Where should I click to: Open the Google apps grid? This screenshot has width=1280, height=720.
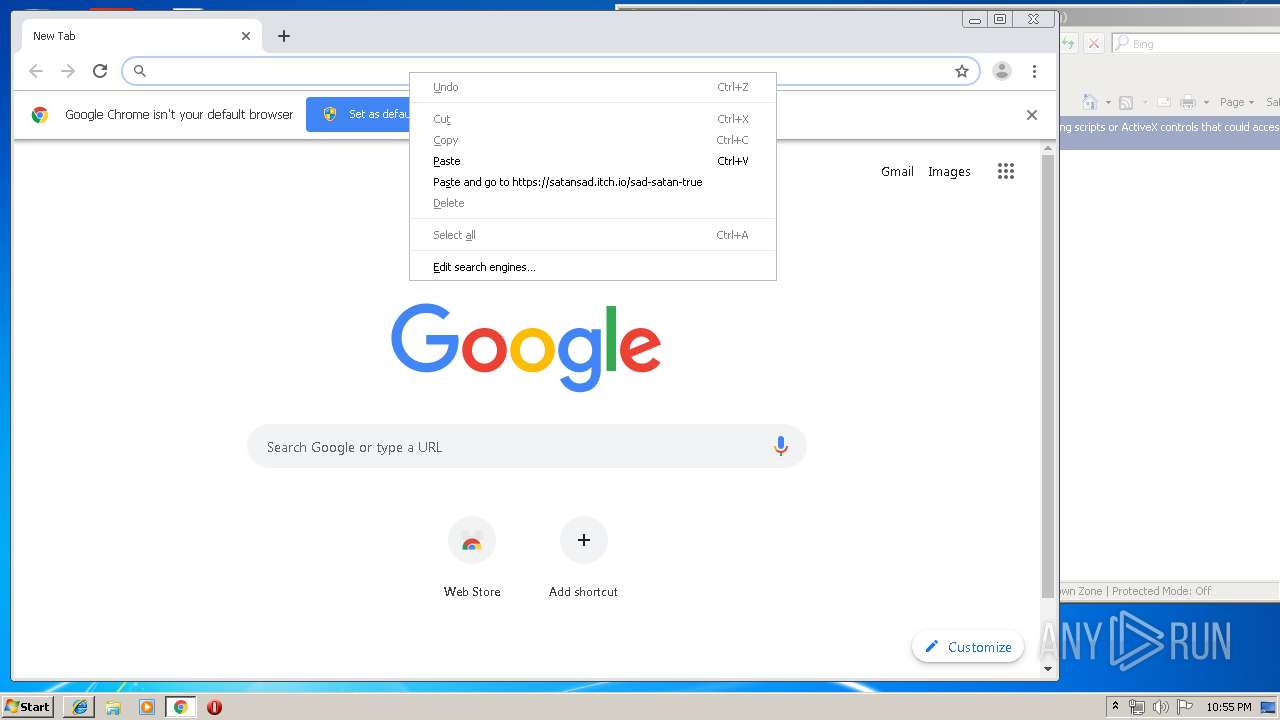coord(1006,171)
